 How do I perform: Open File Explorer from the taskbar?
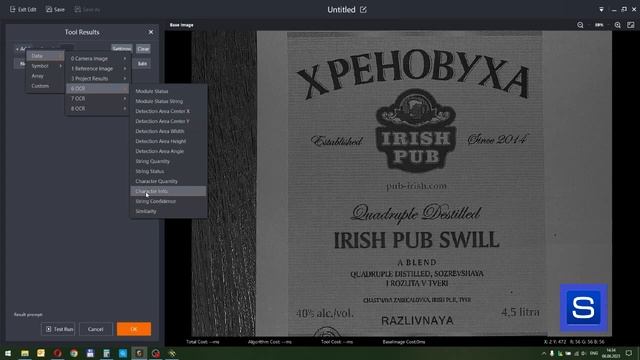click(x=24, y=353)
